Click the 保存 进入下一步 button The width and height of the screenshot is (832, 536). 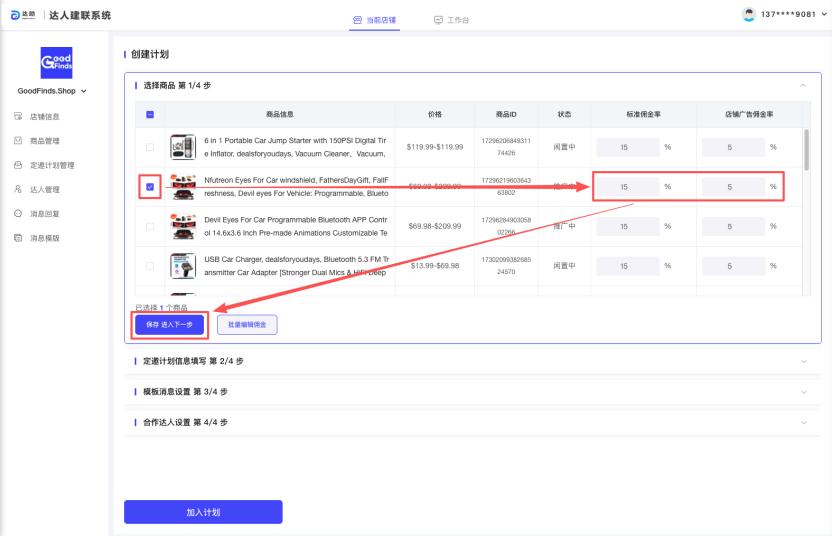point(170,325)
